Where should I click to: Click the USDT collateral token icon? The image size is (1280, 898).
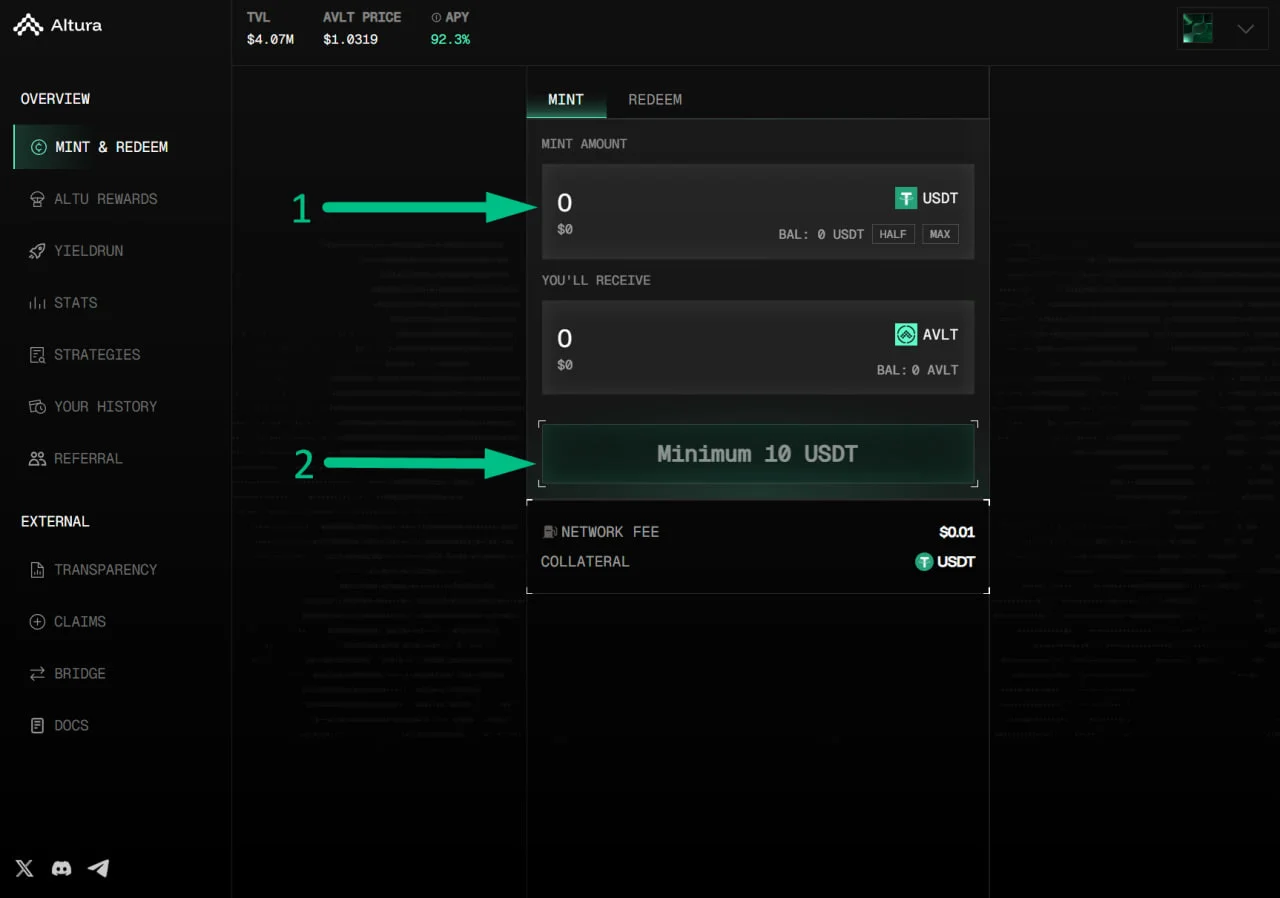point(924,562)
